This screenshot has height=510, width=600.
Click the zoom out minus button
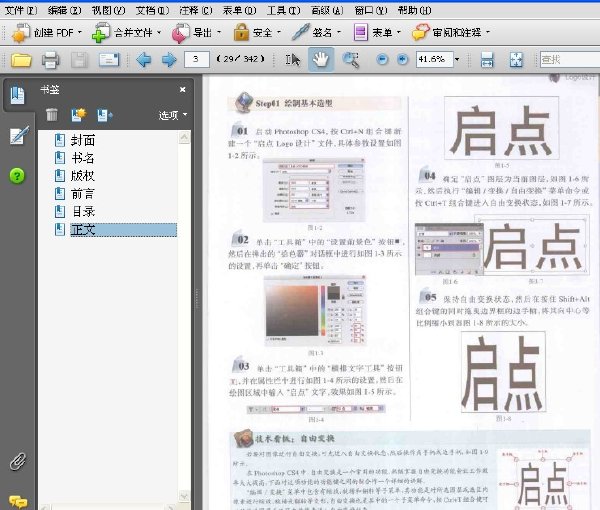point(382,59)
